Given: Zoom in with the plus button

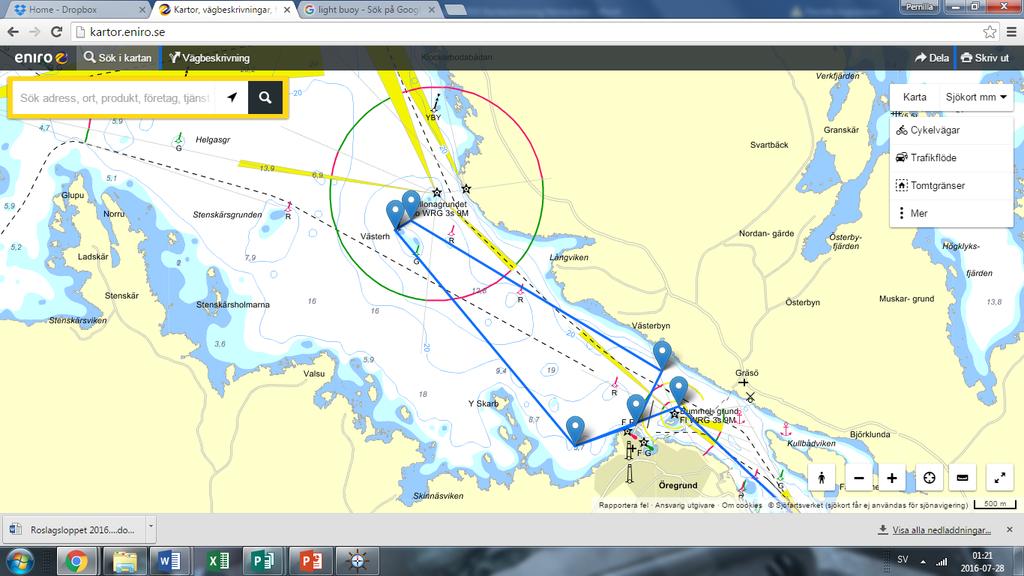Looking at the screenshot, I should point(891,478).
